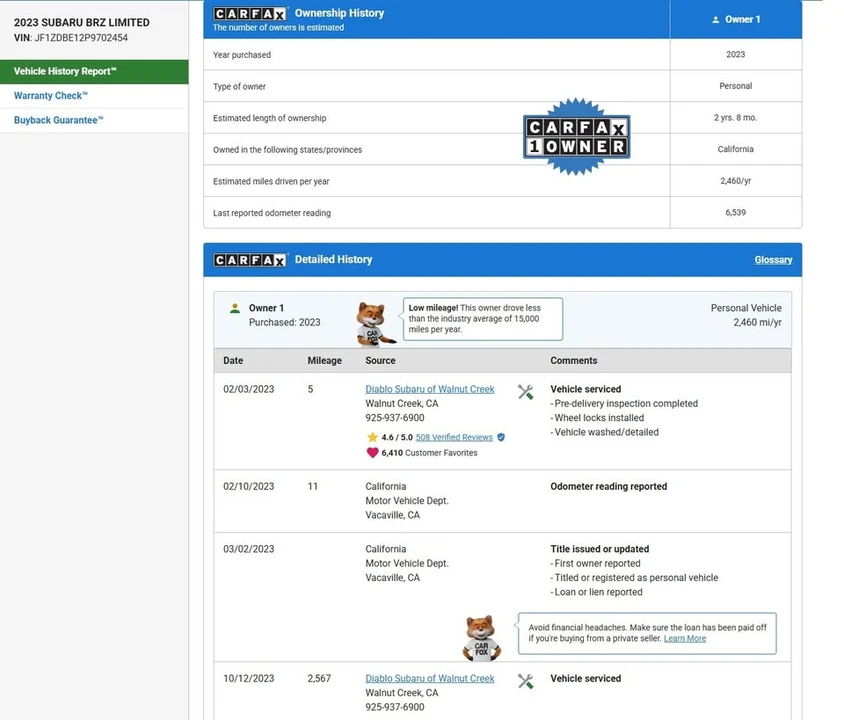The image size is (844, 720).
Task: Click the Date column header
Action: [233, 361]
